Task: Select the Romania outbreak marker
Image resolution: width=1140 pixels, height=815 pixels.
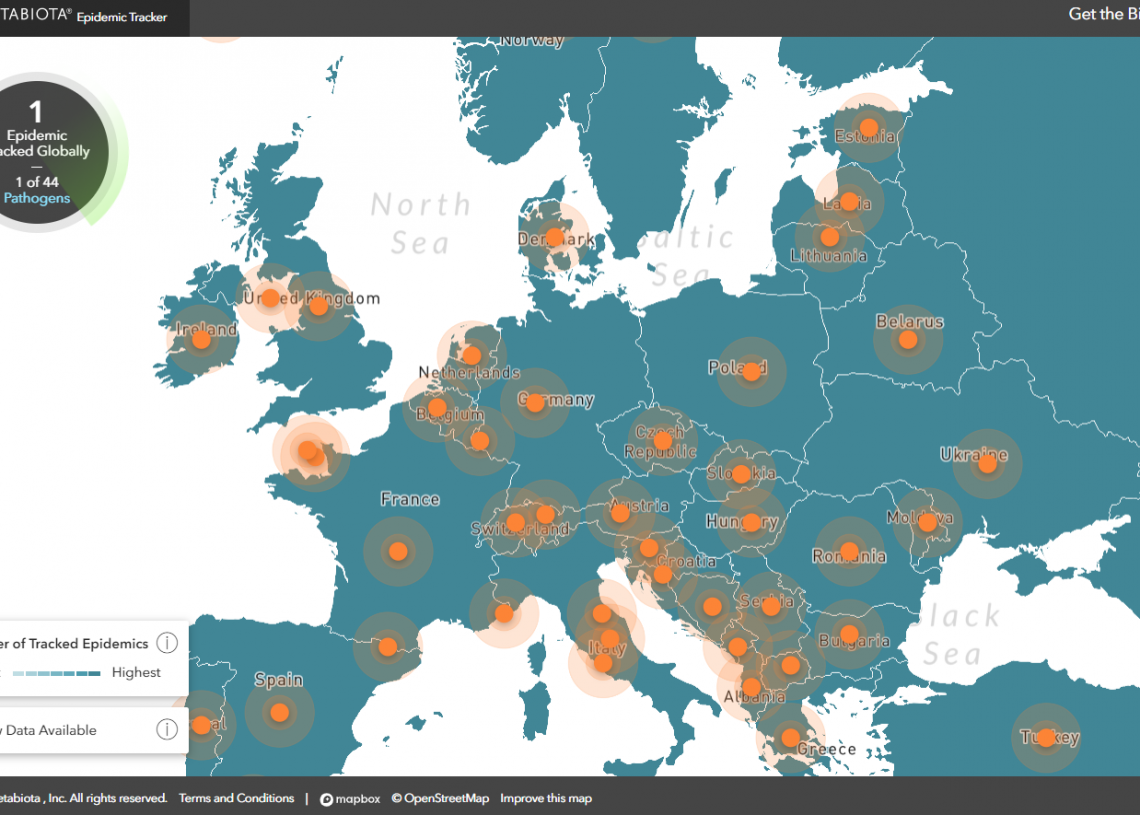Action: click(849, 551)
